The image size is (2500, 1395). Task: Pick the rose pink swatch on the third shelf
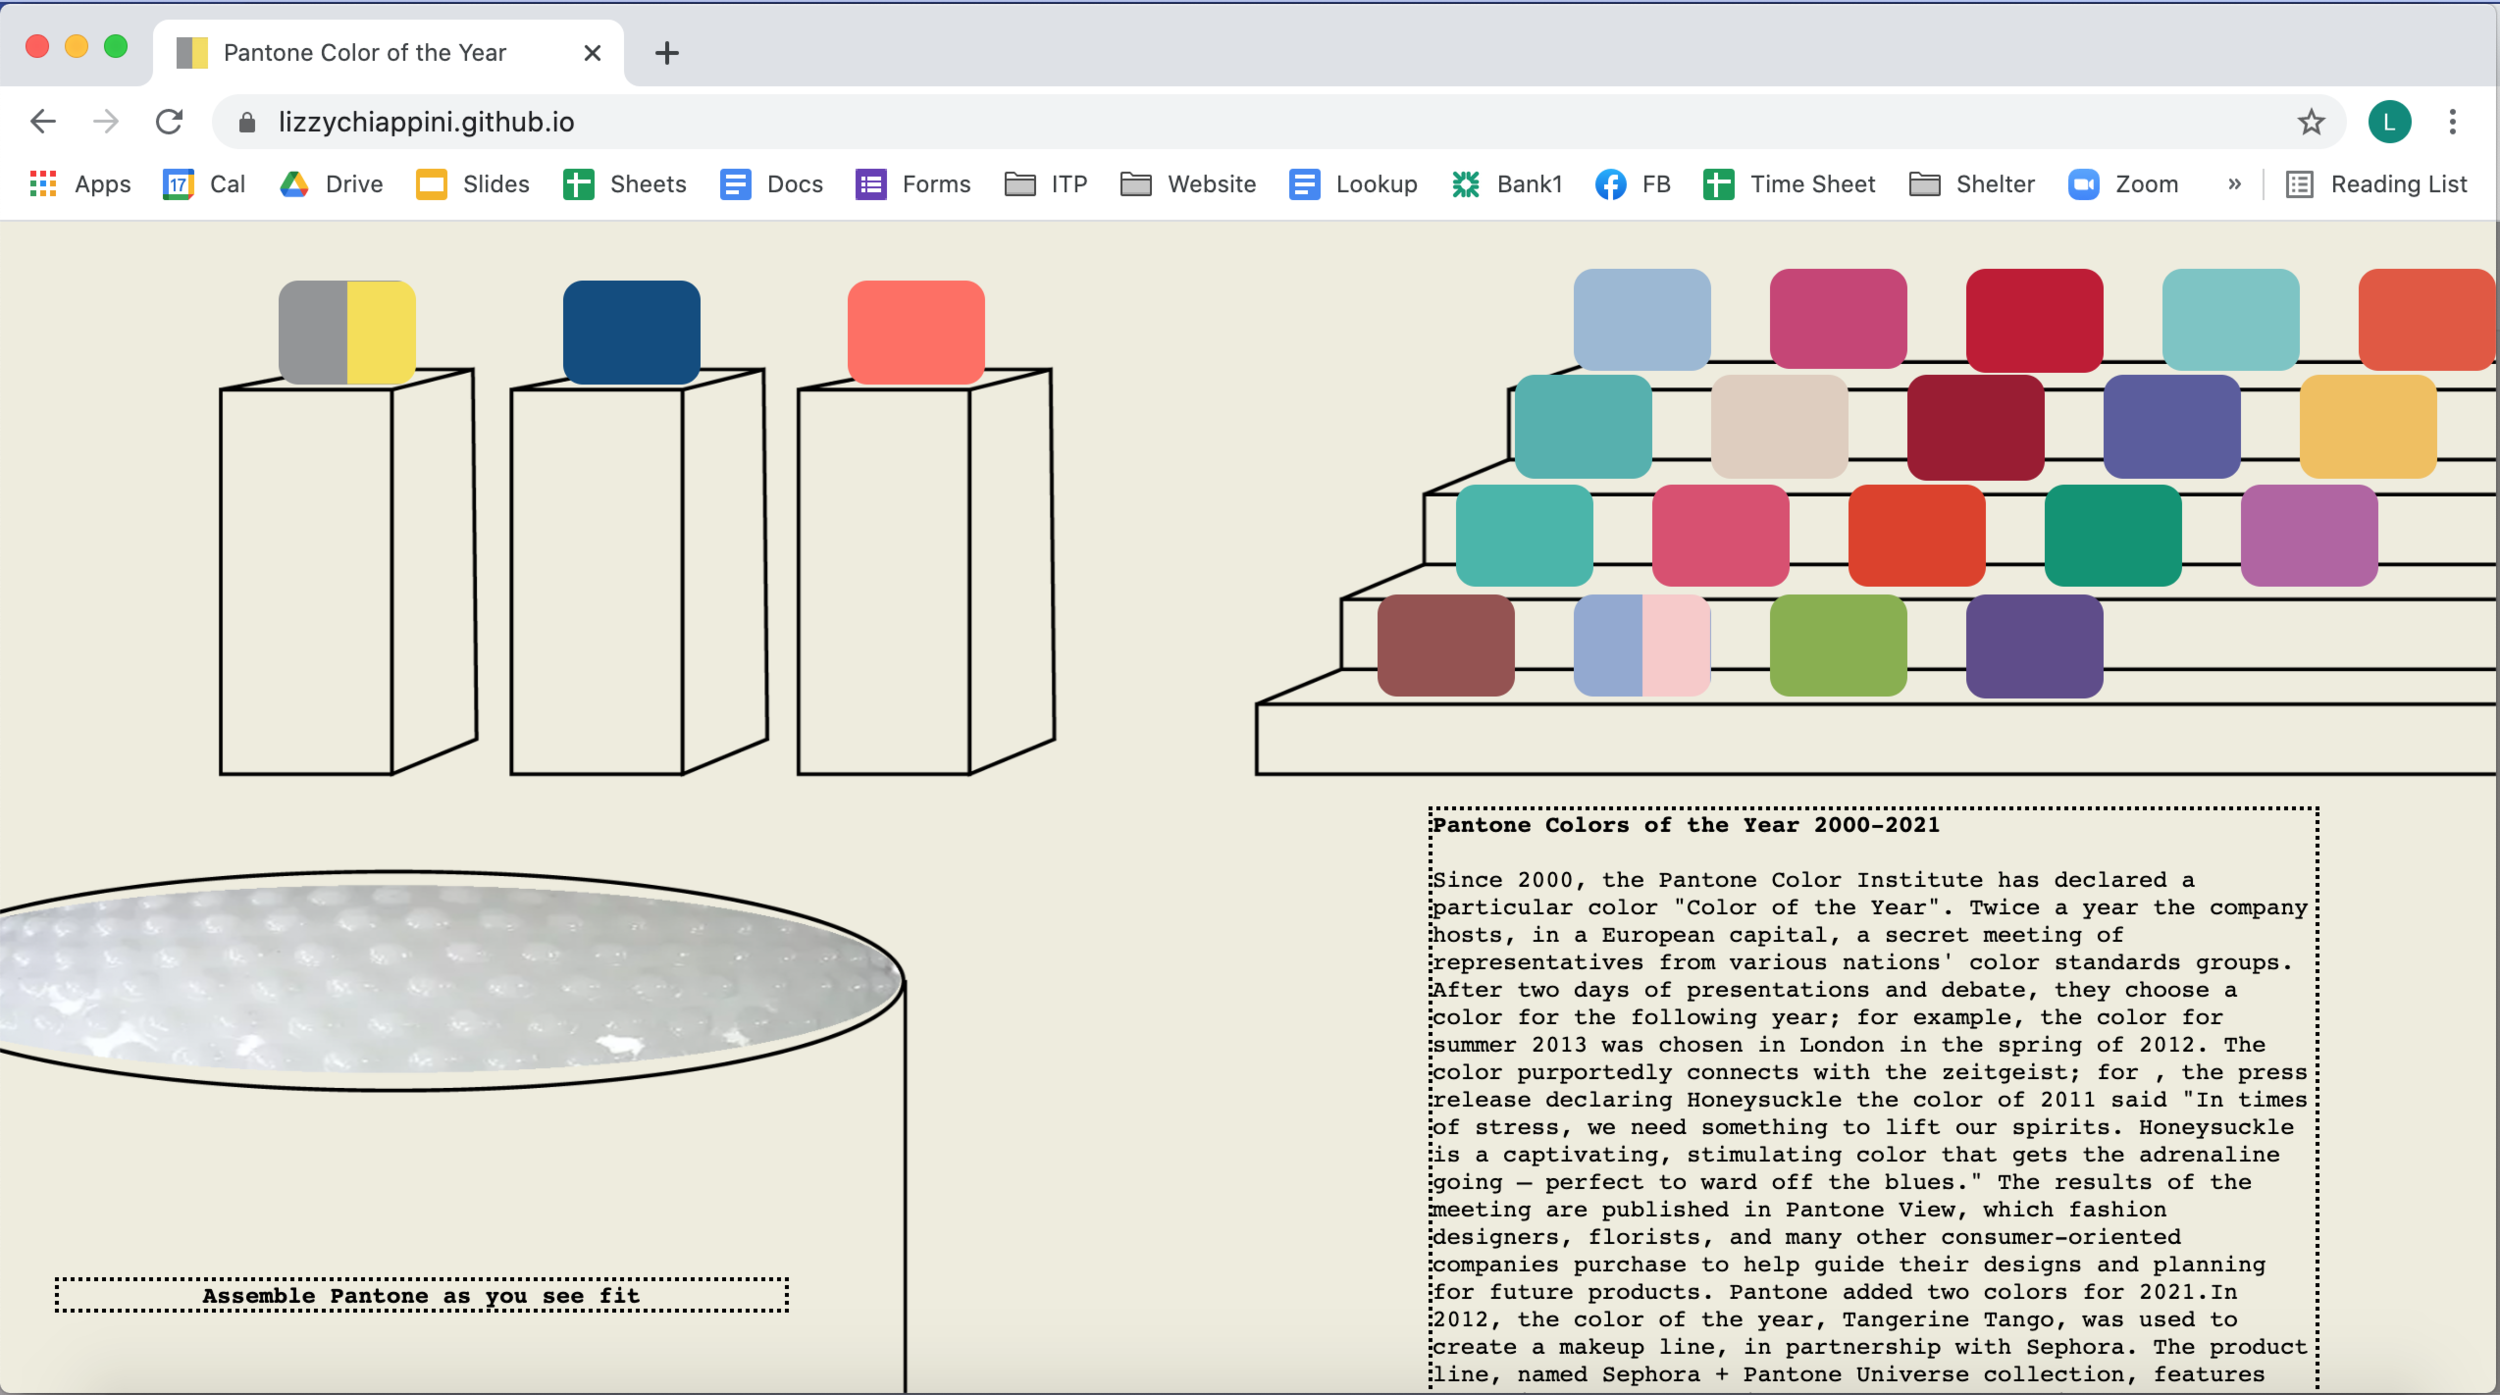(x=1720, y=535)
